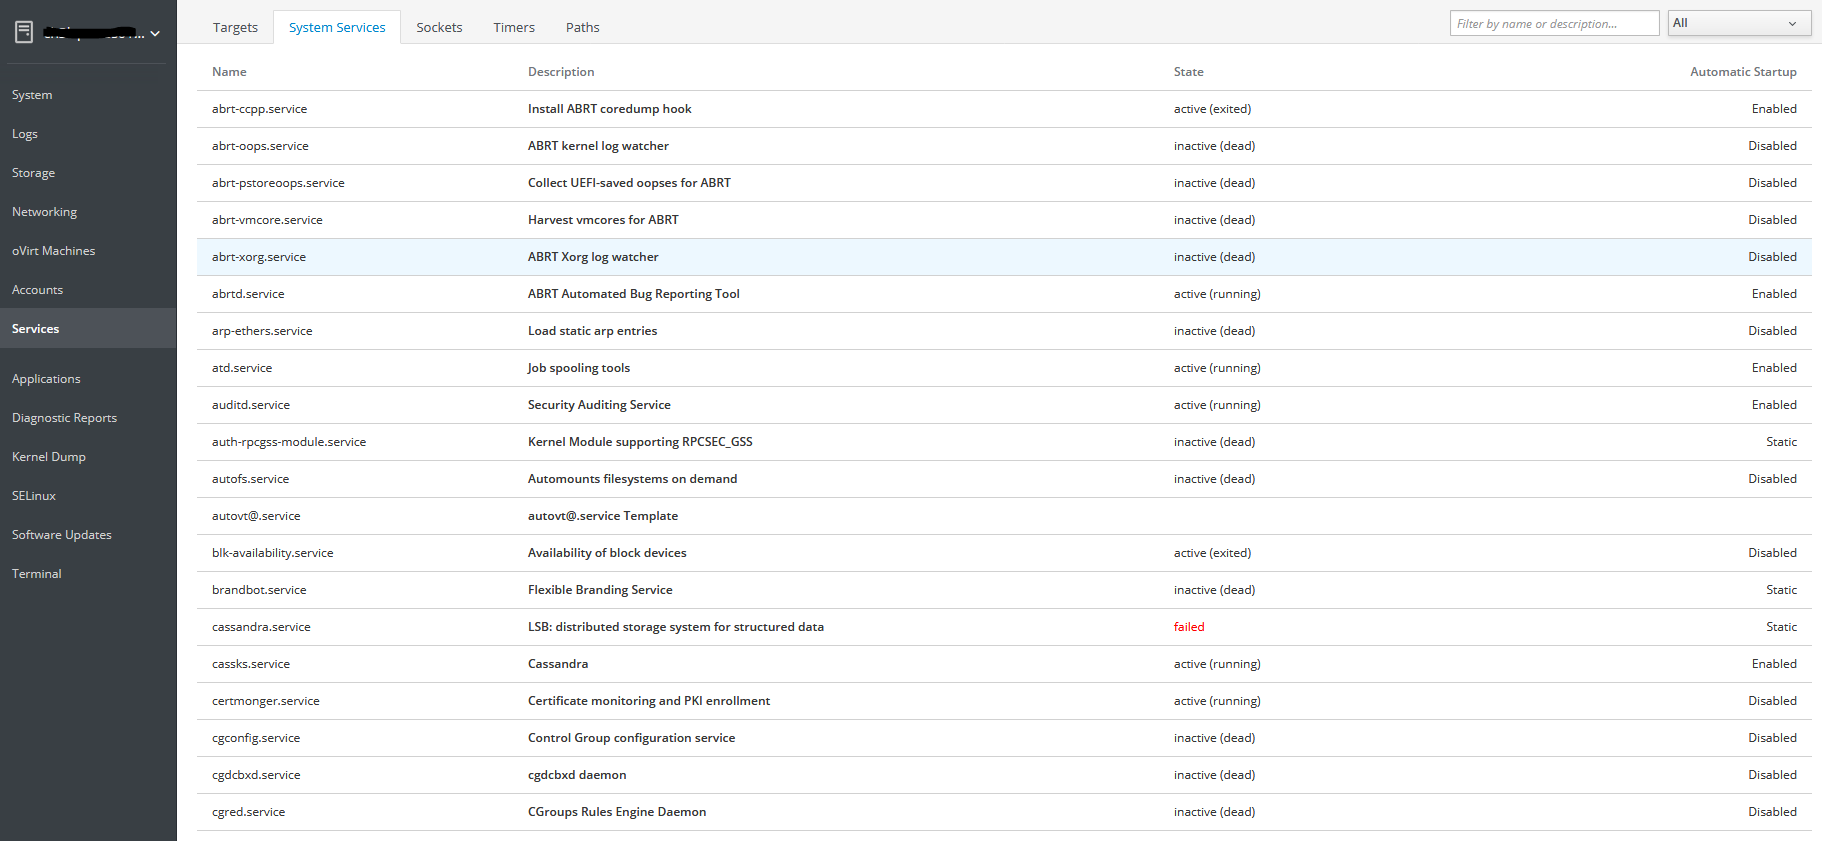Go to System in the sidebar
This screenshot has height=841, width=1822.
pos(32,95)
